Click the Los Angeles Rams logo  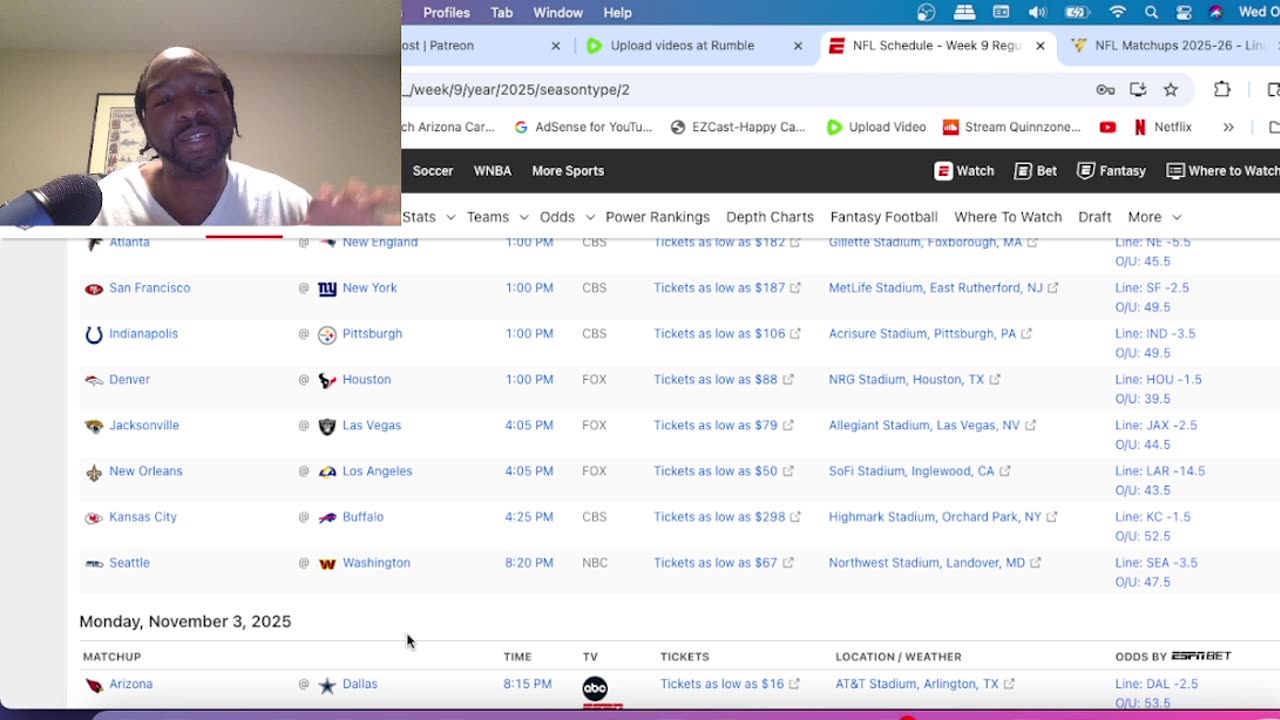pyautogui.click(x=327, y=472)
